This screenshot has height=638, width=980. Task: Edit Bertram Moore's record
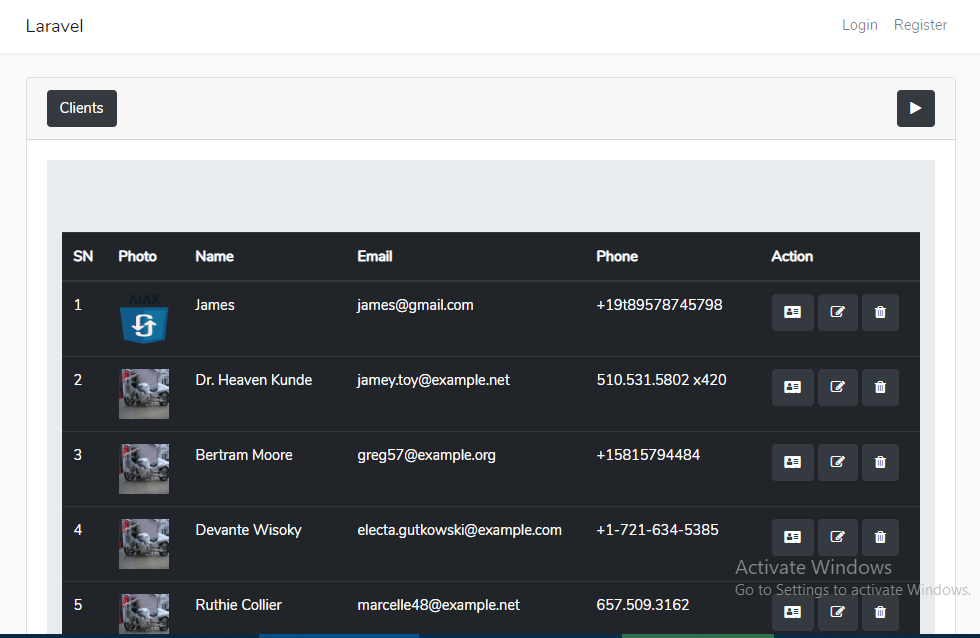[x=838, y=462]
